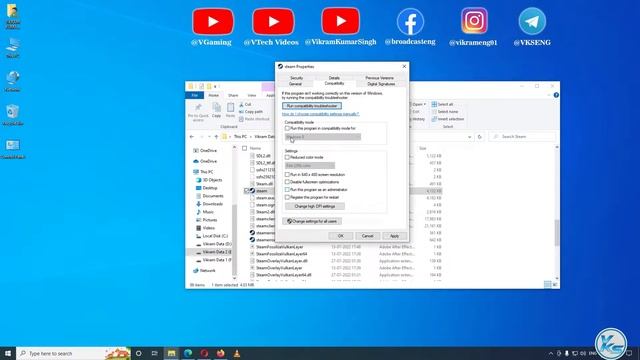640x360 pixels.
Task: Open the choose compatibility settings manually link
Action: (x=320, y=114)
